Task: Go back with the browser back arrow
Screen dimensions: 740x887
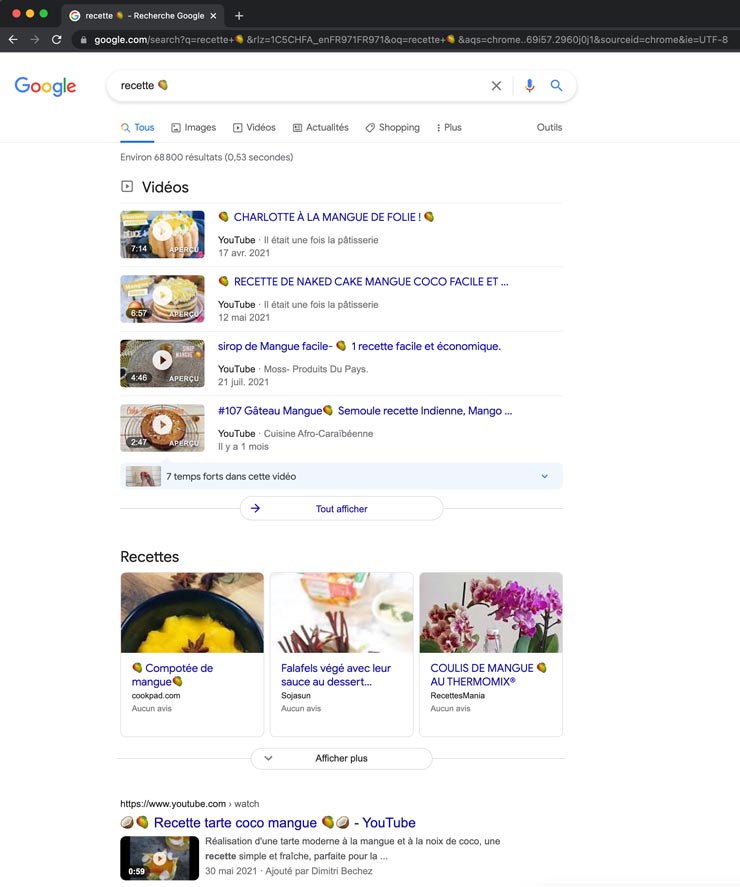Action: tap(13, 40)
